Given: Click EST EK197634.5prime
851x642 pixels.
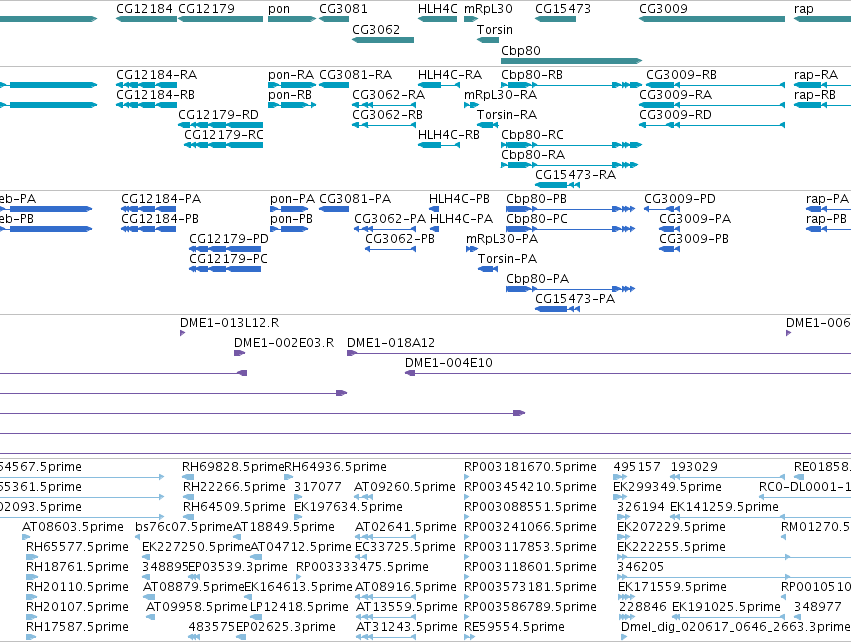Looking at the screenshot, I should tap(348, 507).
